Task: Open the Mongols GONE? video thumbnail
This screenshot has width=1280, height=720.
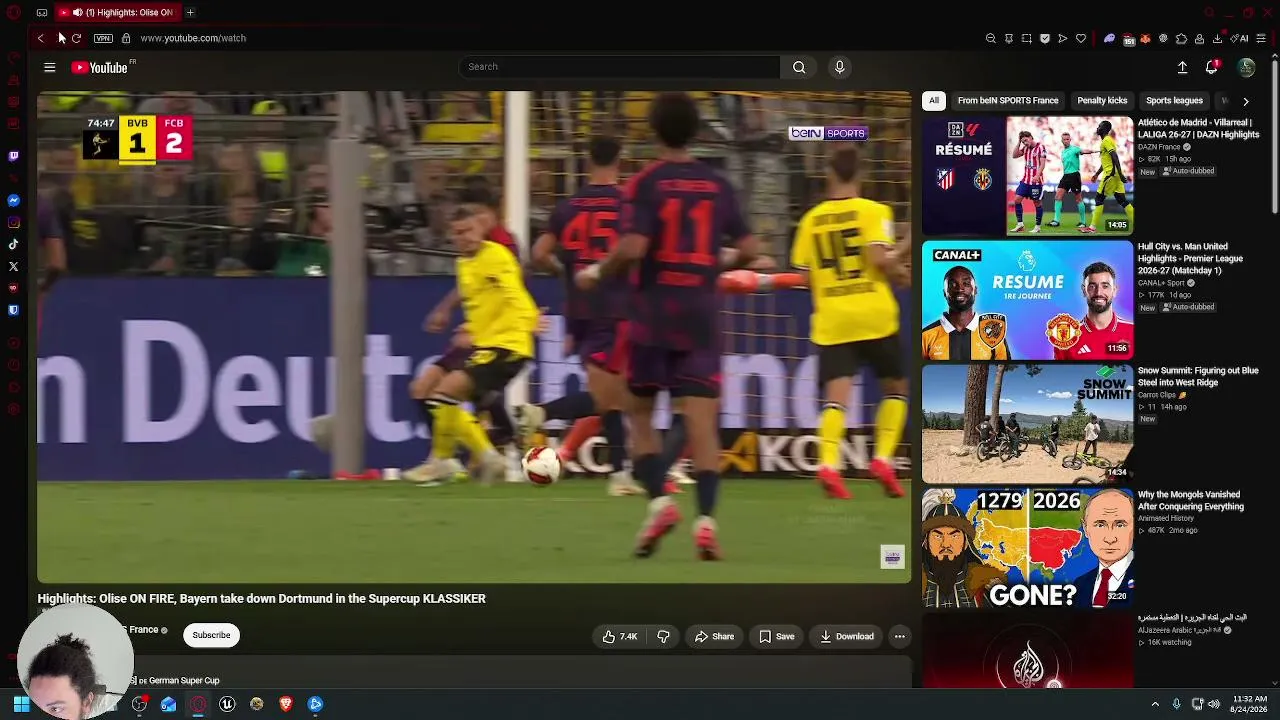Action: (1028, 547)
